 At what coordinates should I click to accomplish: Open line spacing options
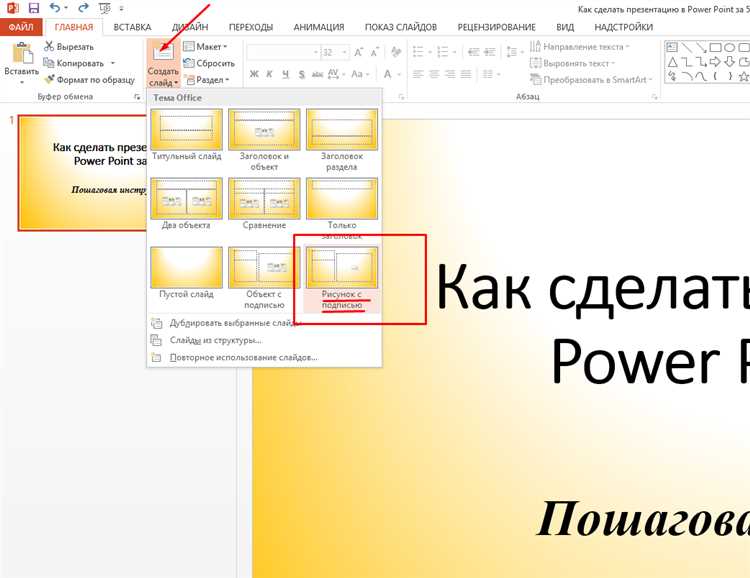[514, 52]
